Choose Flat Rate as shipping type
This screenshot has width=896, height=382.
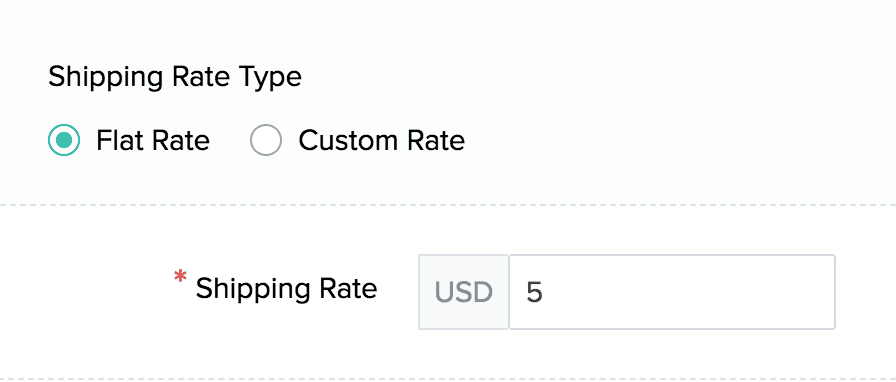click(x=64, y=140)
